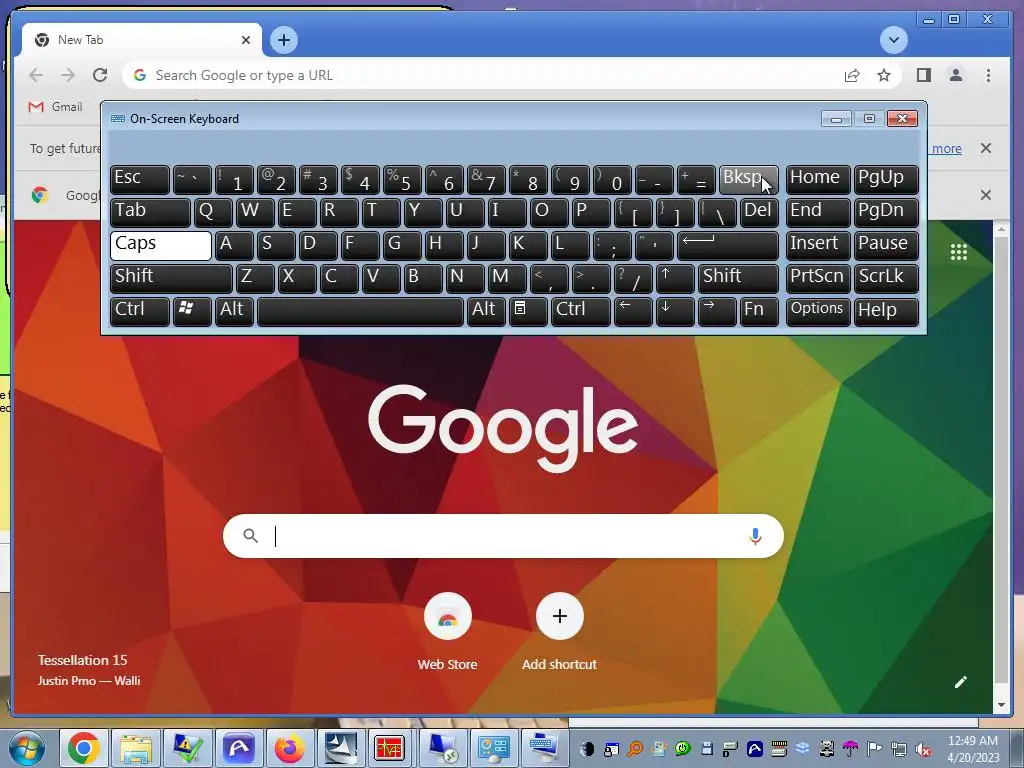
Task: Click Chrome icon in the taskbar
Action: coord(84,748)
